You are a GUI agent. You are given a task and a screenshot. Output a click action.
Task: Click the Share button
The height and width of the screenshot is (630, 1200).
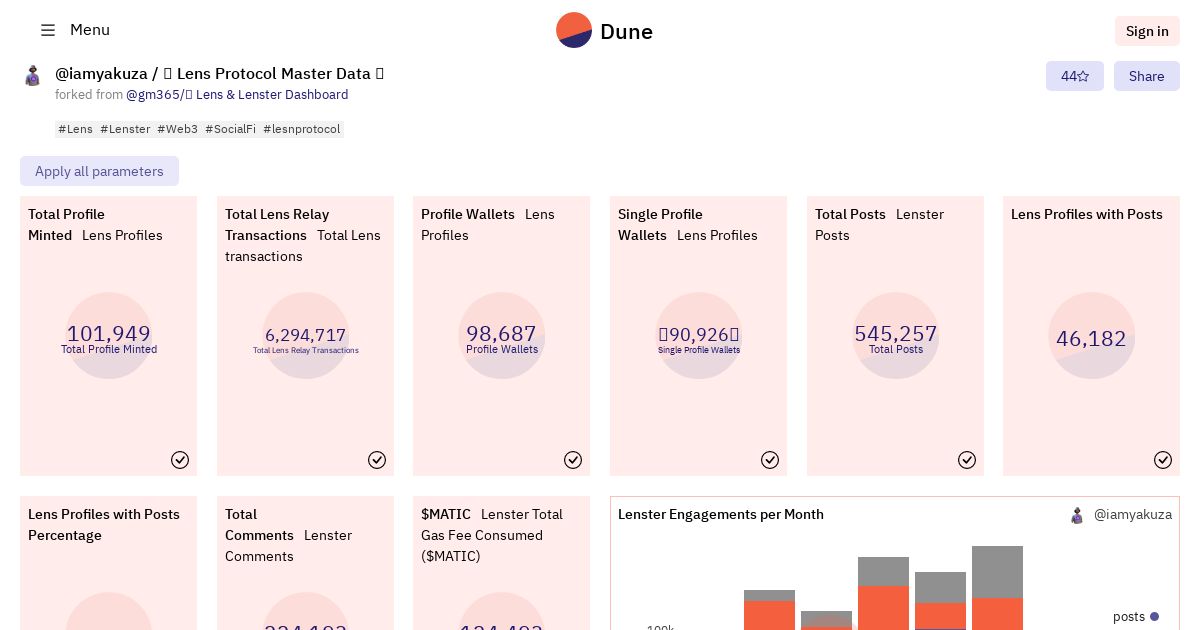coord(1147,76)
